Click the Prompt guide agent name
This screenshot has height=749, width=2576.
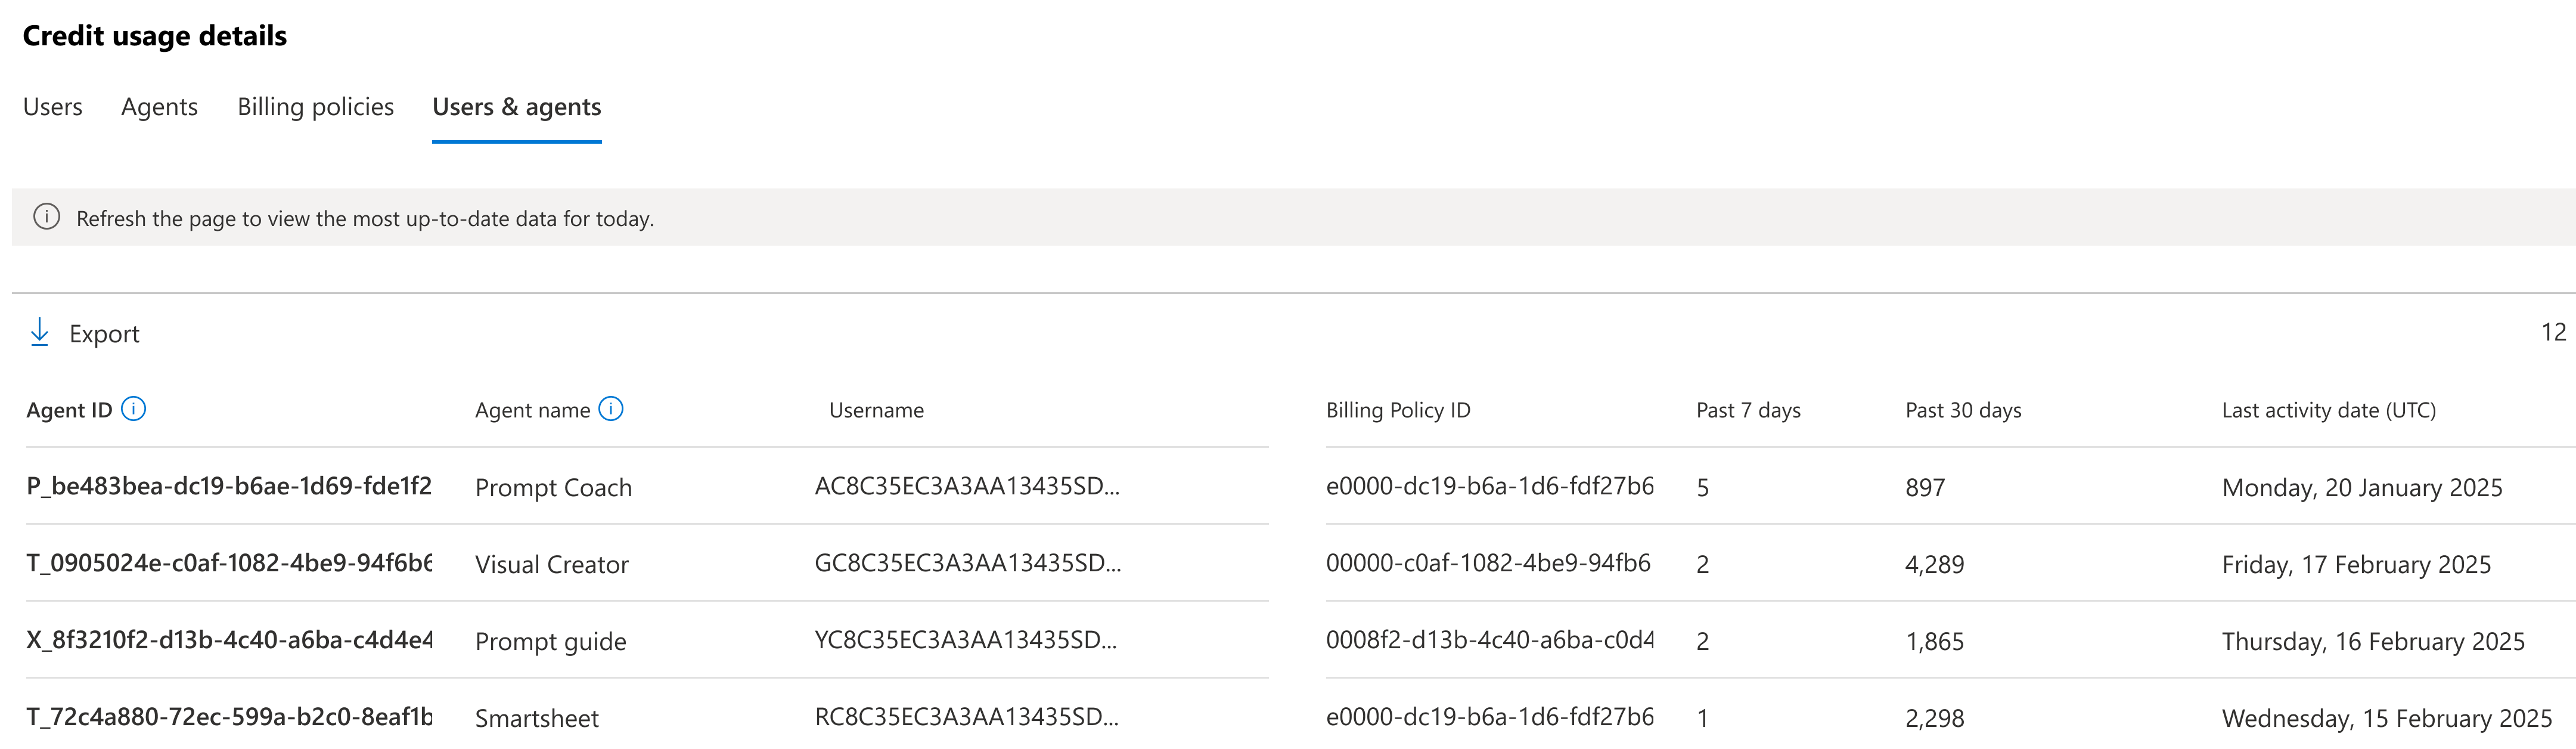(550, 642)
